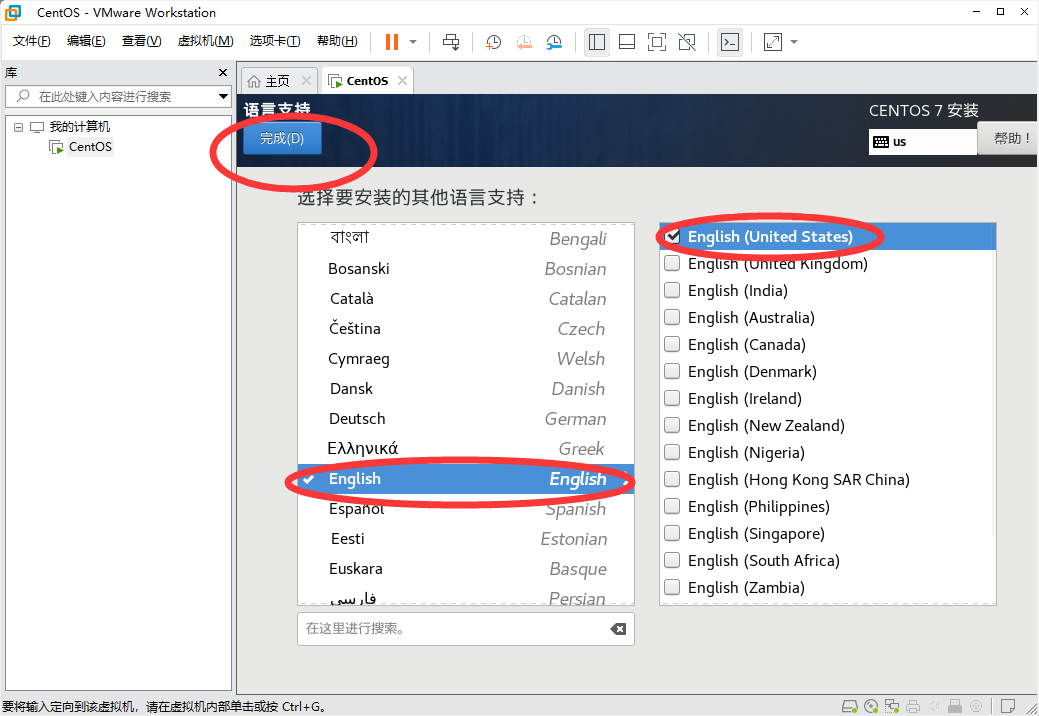1039x716 pixels.
Task: Close the CentOS tab
Action: pos(402,80)
